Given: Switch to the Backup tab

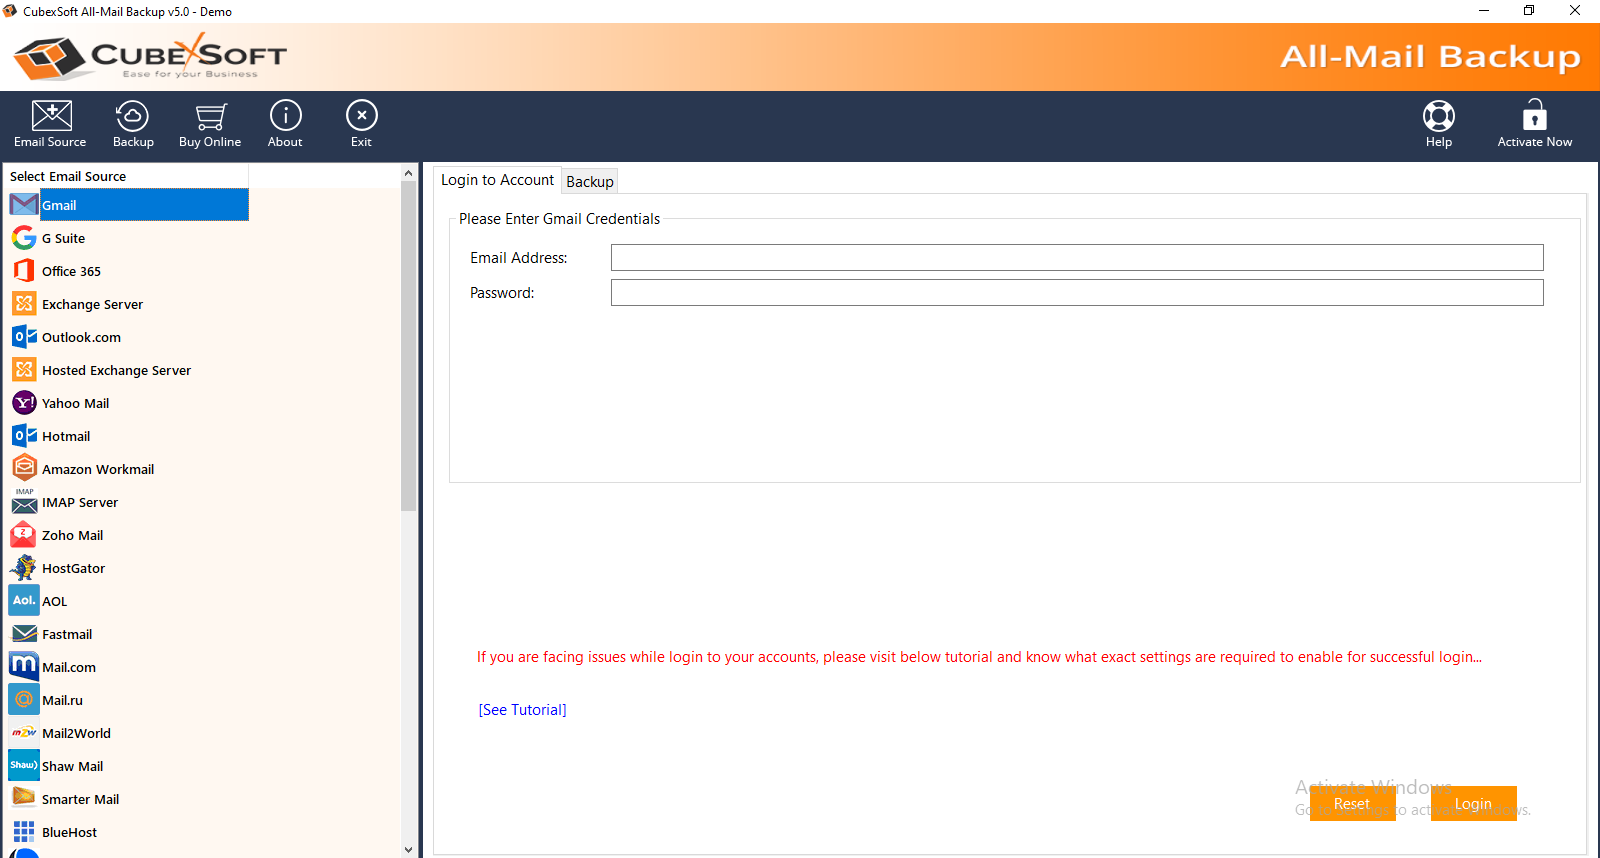Looking at the screenshot, I should (590, 182).
